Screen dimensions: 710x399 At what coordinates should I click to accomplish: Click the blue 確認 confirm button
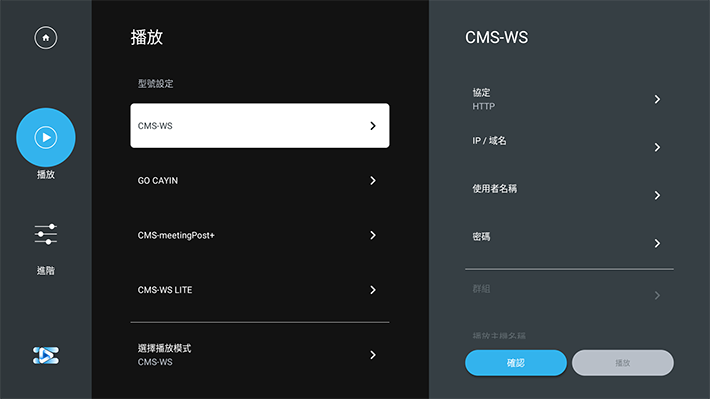(x=516, y=362)
